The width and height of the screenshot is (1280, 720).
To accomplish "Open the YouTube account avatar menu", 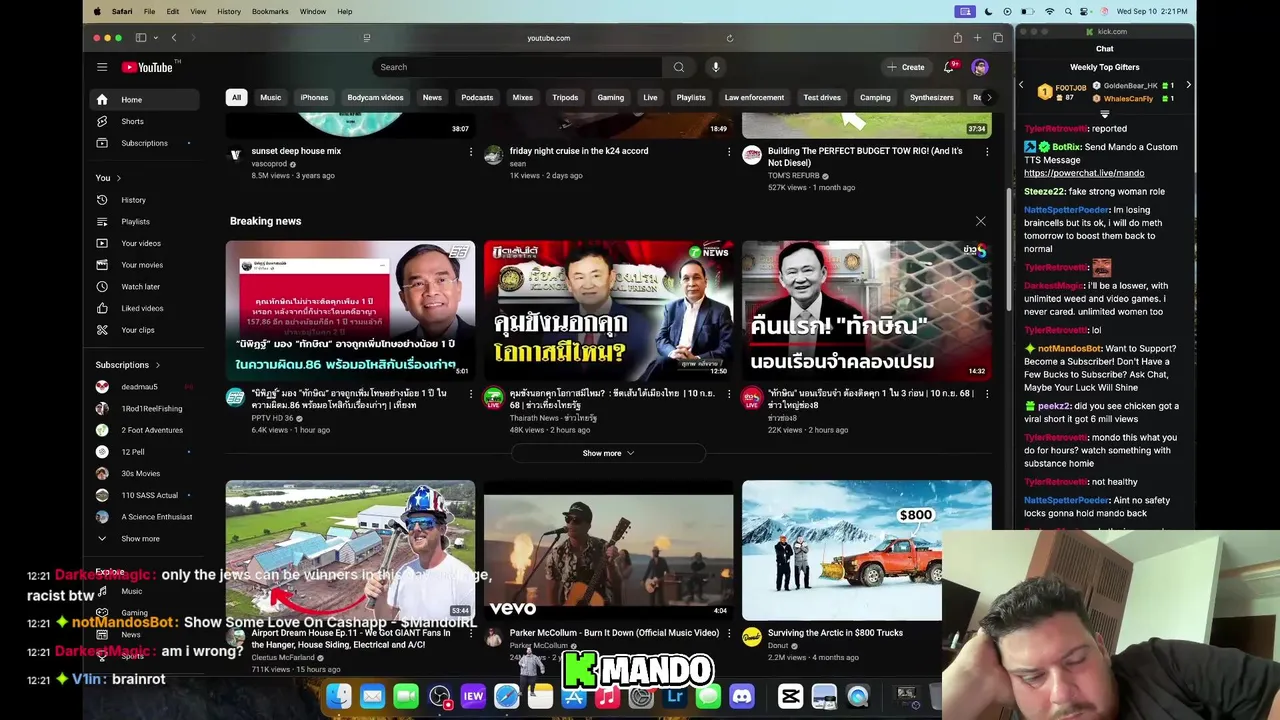I will pyautogui.click(x=980, y=67).
